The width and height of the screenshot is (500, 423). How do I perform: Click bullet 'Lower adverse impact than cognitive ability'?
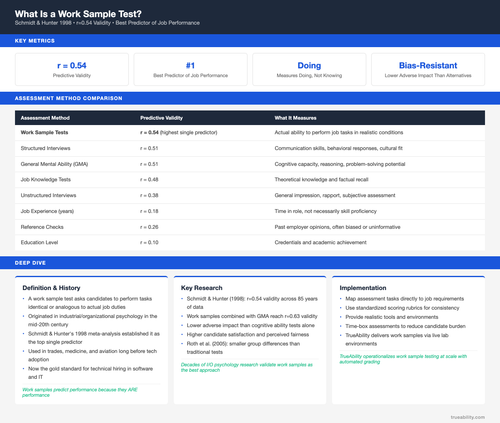[251, 325]
